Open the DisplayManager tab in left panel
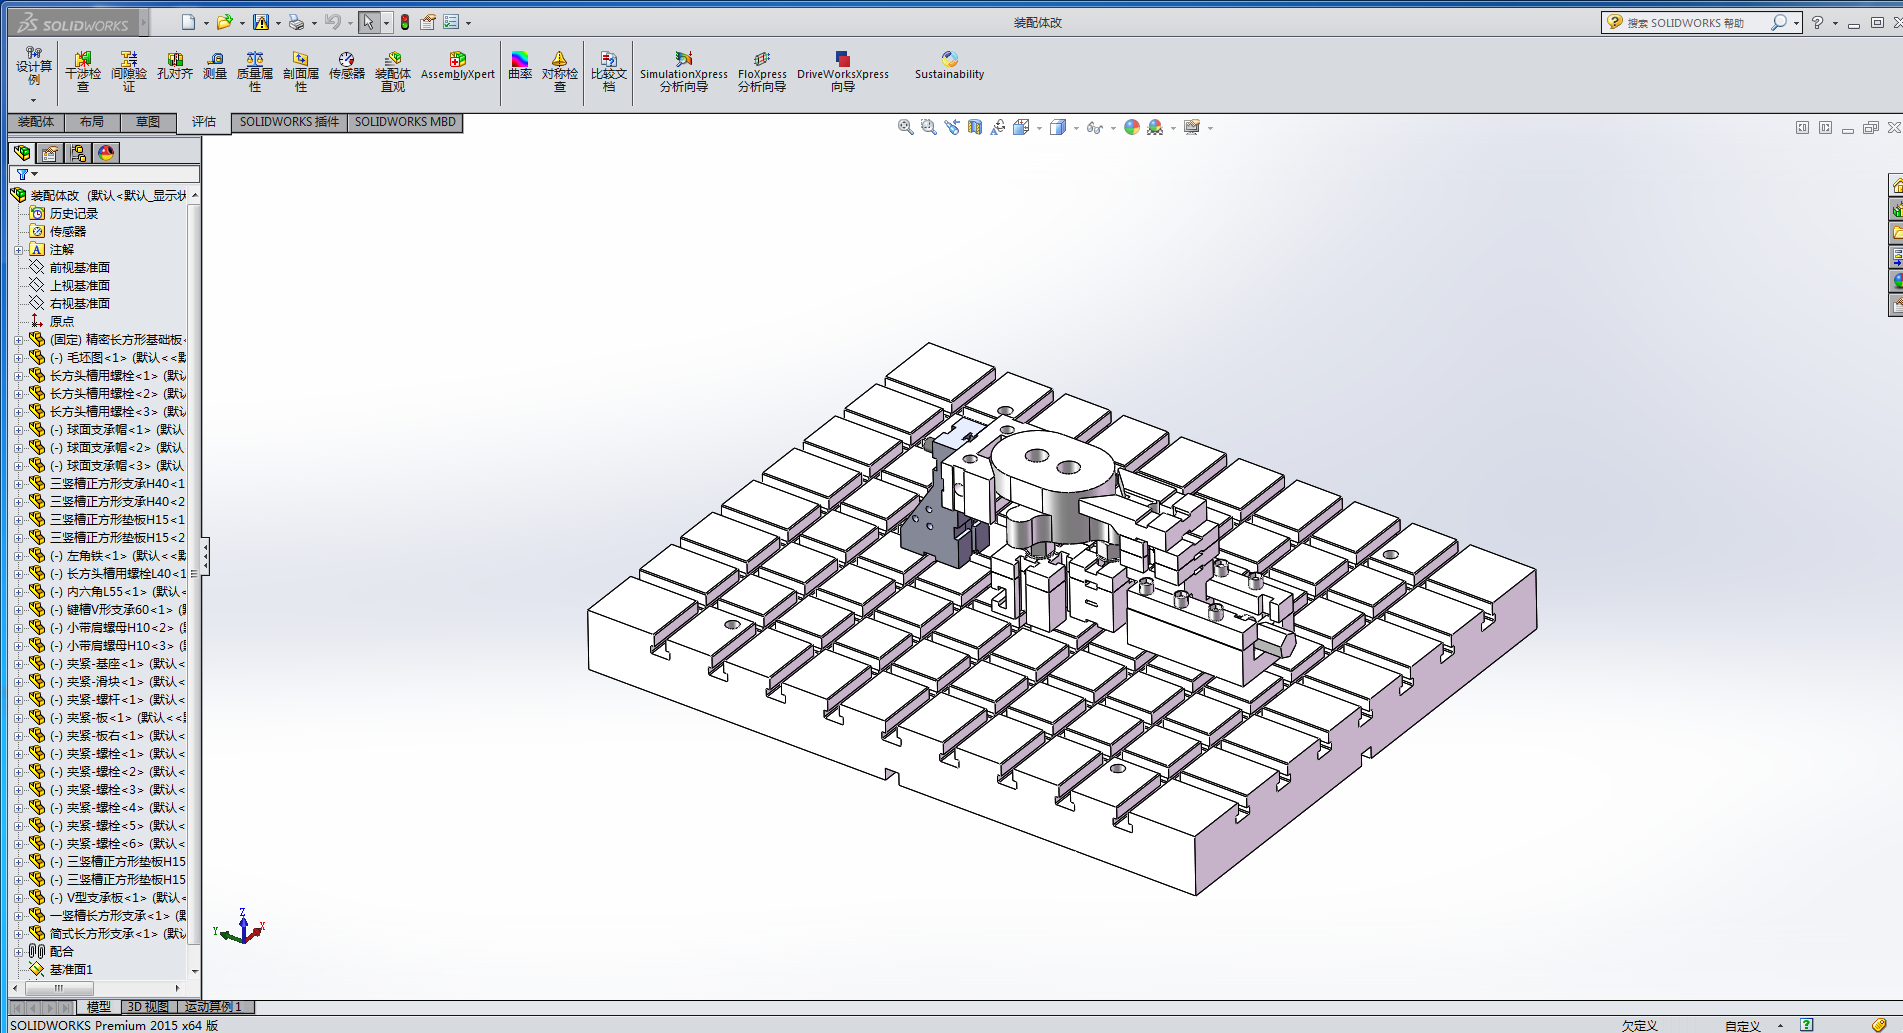This screenshot has height=1033, width=1903. (106, 152)
